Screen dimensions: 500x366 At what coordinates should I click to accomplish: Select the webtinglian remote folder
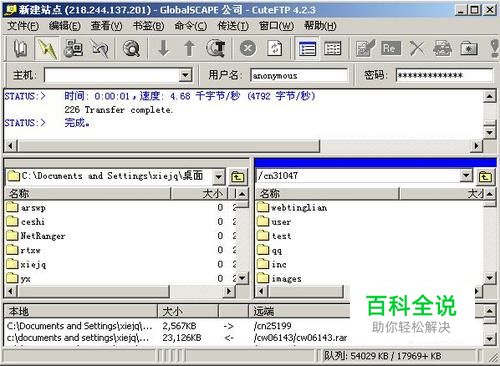(292, 208)
